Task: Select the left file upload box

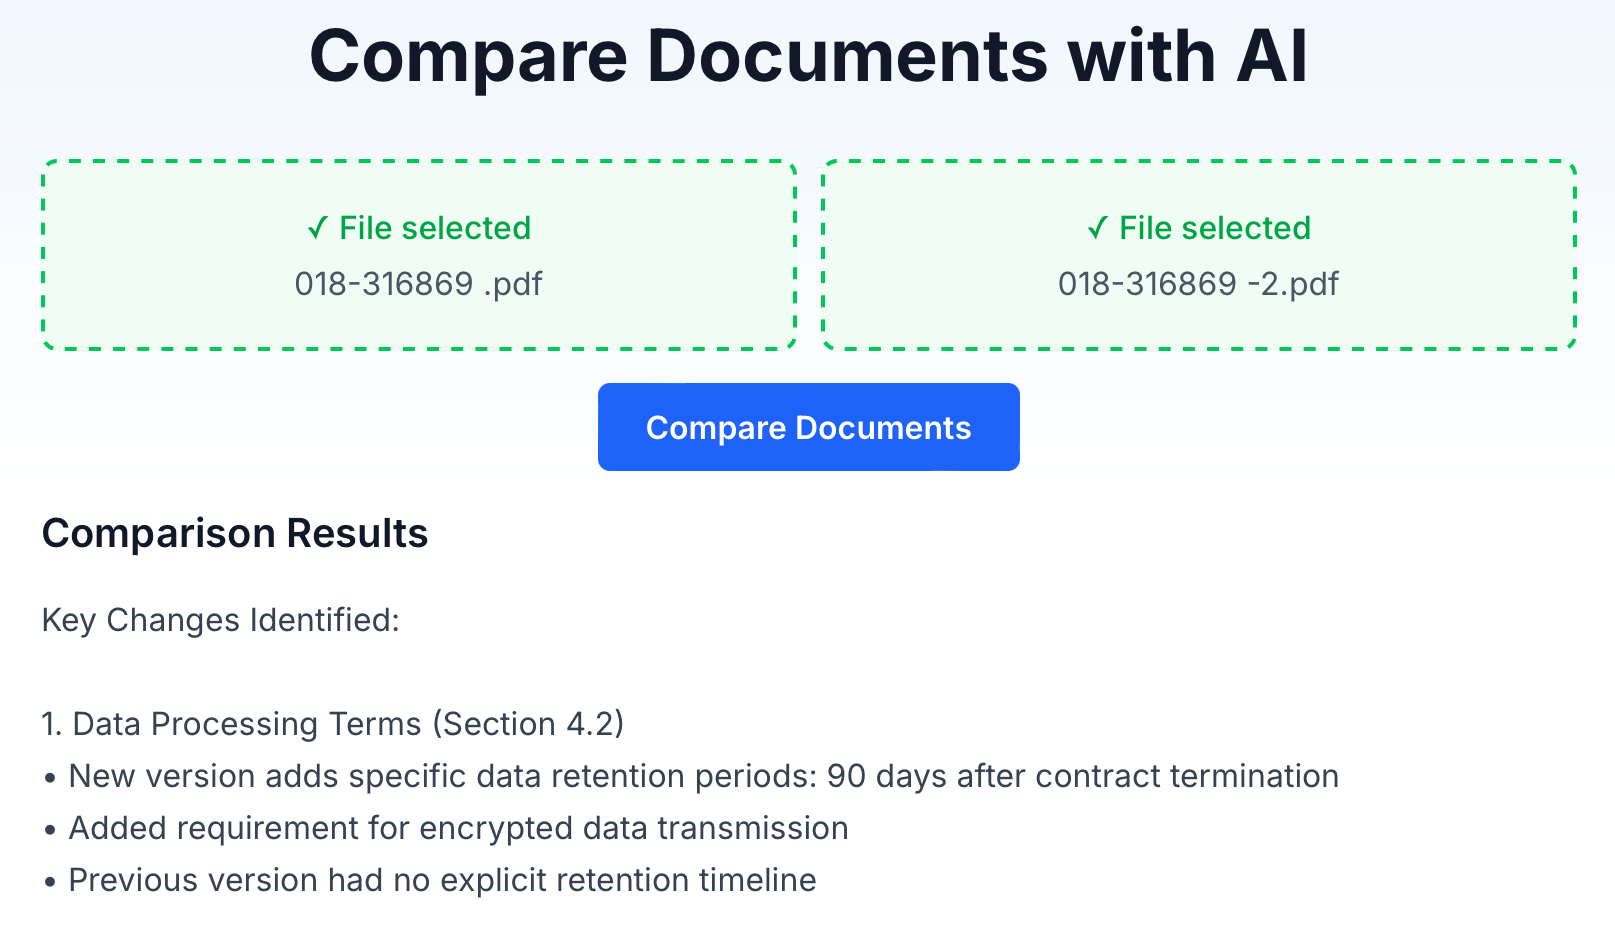Action: (419, 255)
